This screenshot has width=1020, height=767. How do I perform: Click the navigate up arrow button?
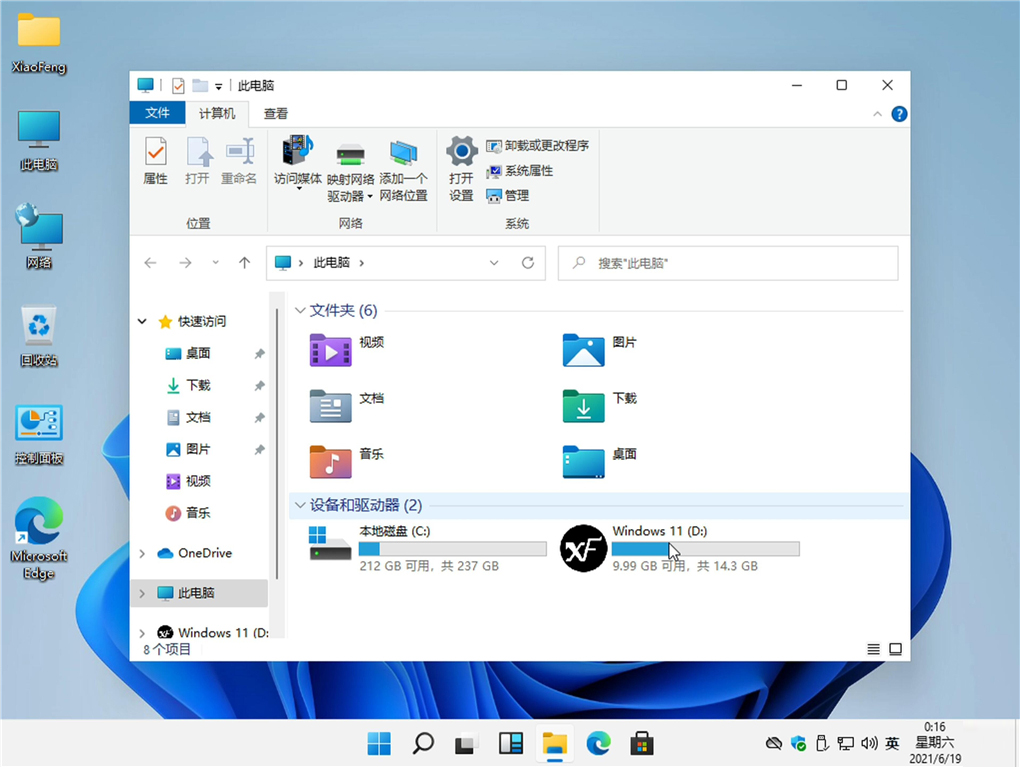point(244,262)
